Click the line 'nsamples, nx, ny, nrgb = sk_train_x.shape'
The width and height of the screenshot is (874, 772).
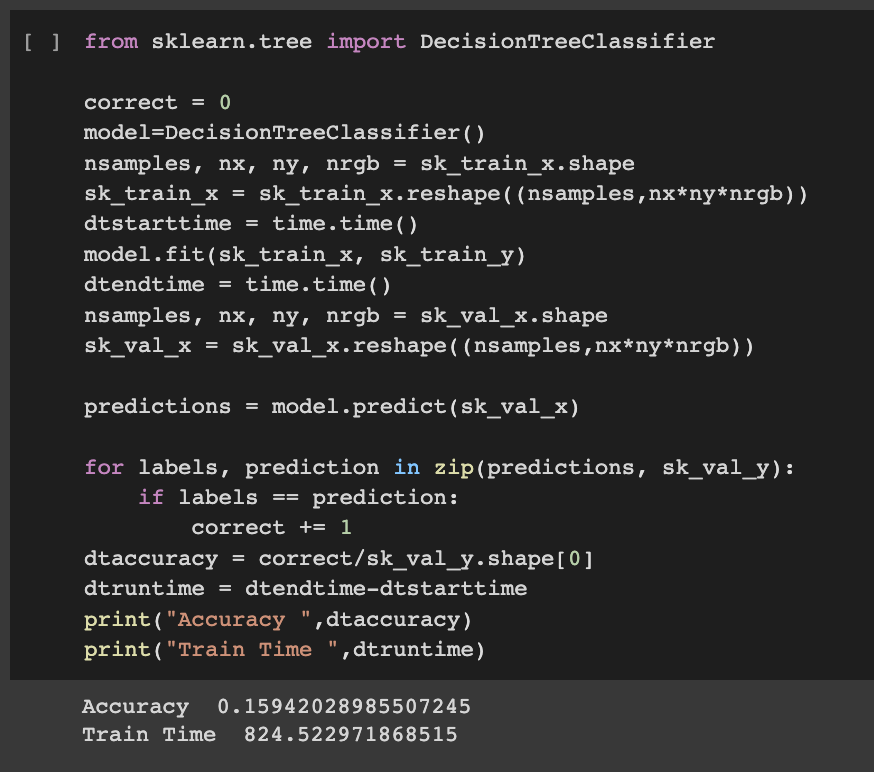360,164
